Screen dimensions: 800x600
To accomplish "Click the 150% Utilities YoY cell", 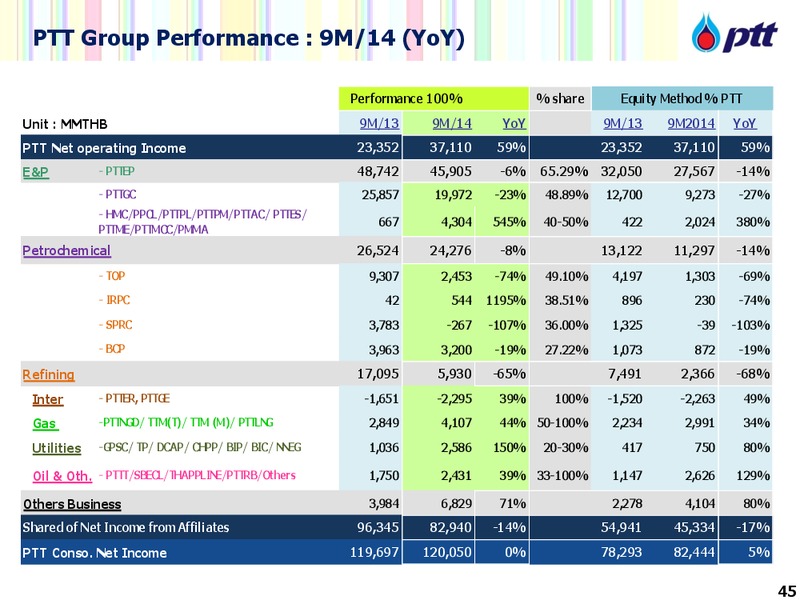I will coord(510,448).
